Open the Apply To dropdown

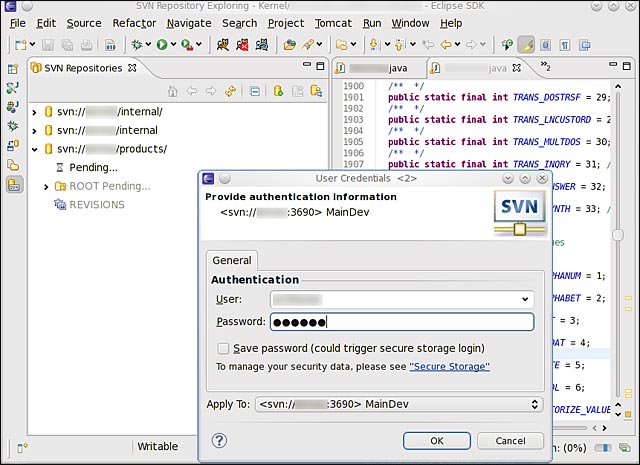click(x=399, y=404)
